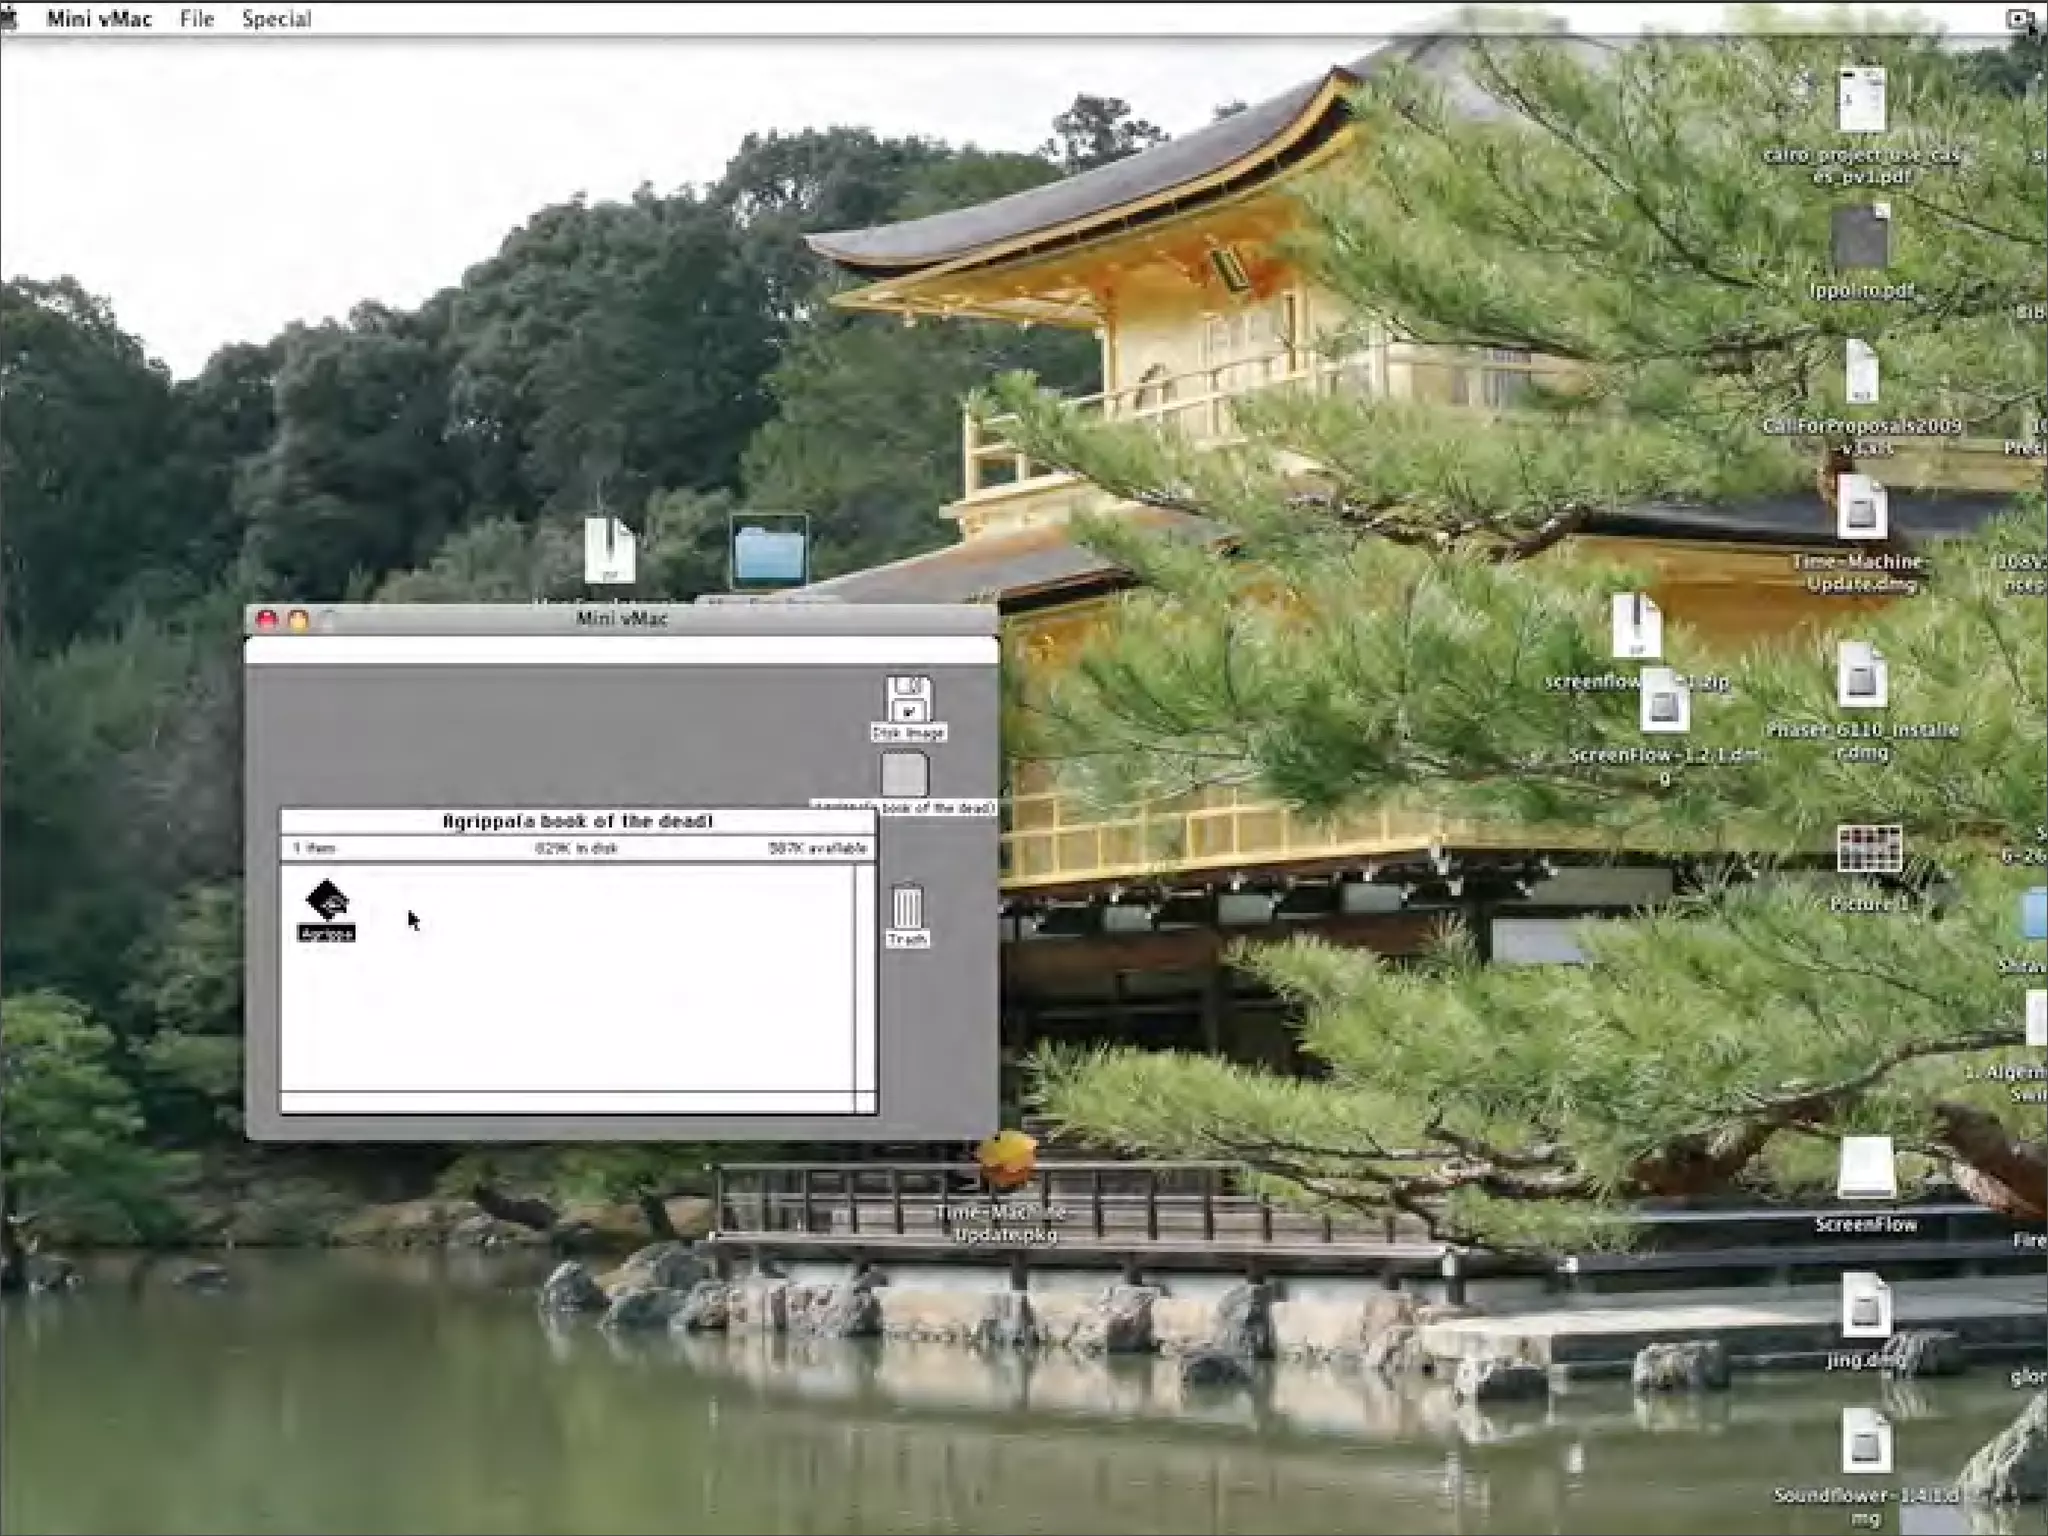Click the Agrippa window title bar
The height and width of the screenshot is (1536, 2048).
click(x=577, y=821)
